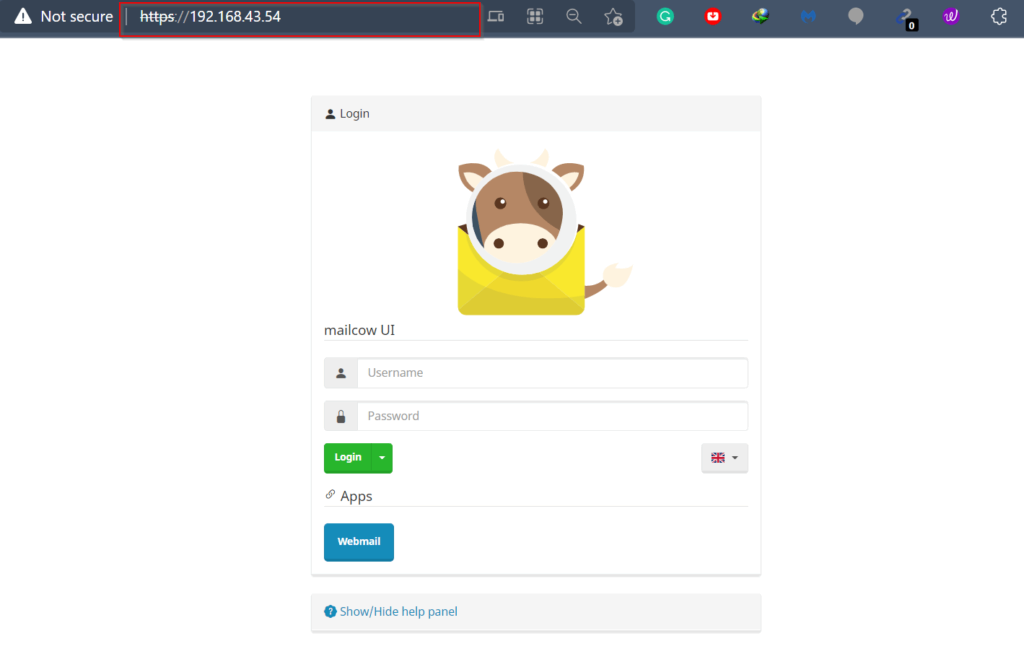This screenshot has height=667, width=1024.
Task: Click the user icon beside Username
Action: click(341, 373)
